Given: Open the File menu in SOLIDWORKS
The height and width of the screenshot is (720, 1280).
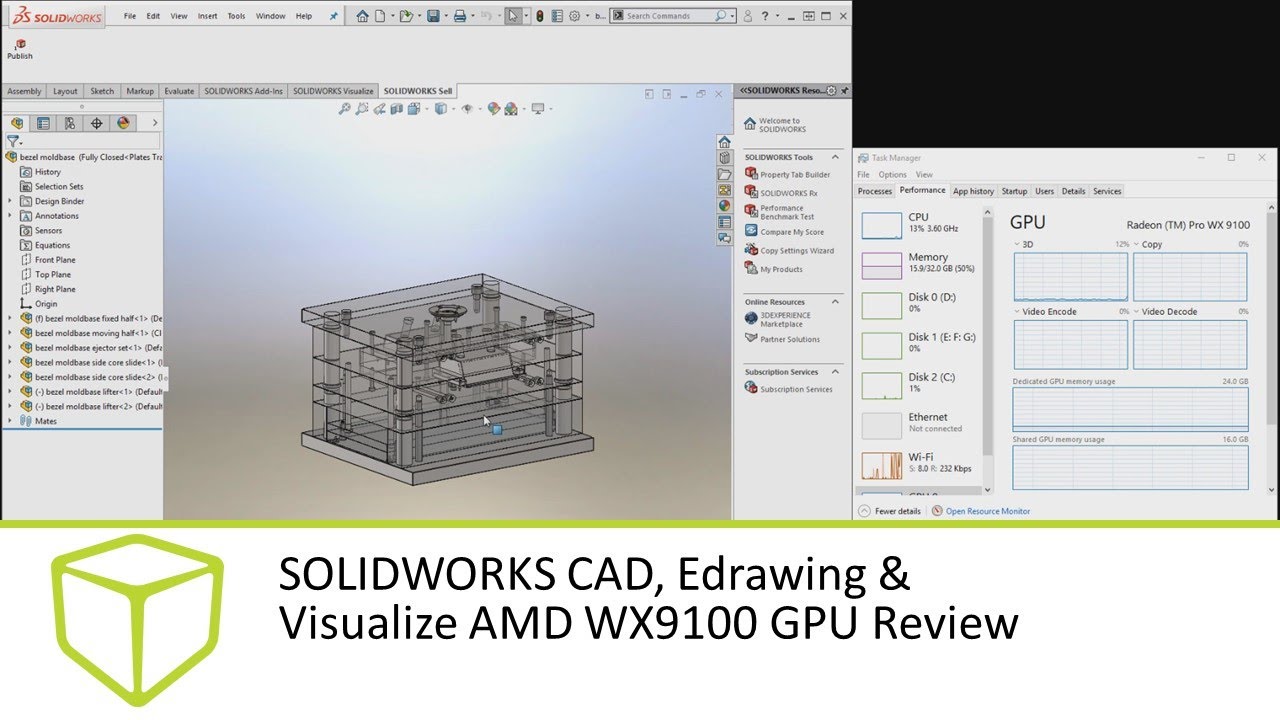Looking at the screenshot, I should click(x=130, y=16).
